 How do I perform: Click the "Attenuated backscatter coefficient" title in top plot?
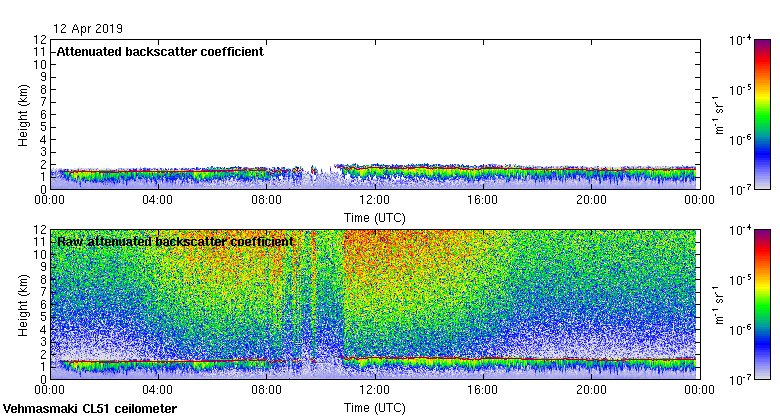(160, 52)
